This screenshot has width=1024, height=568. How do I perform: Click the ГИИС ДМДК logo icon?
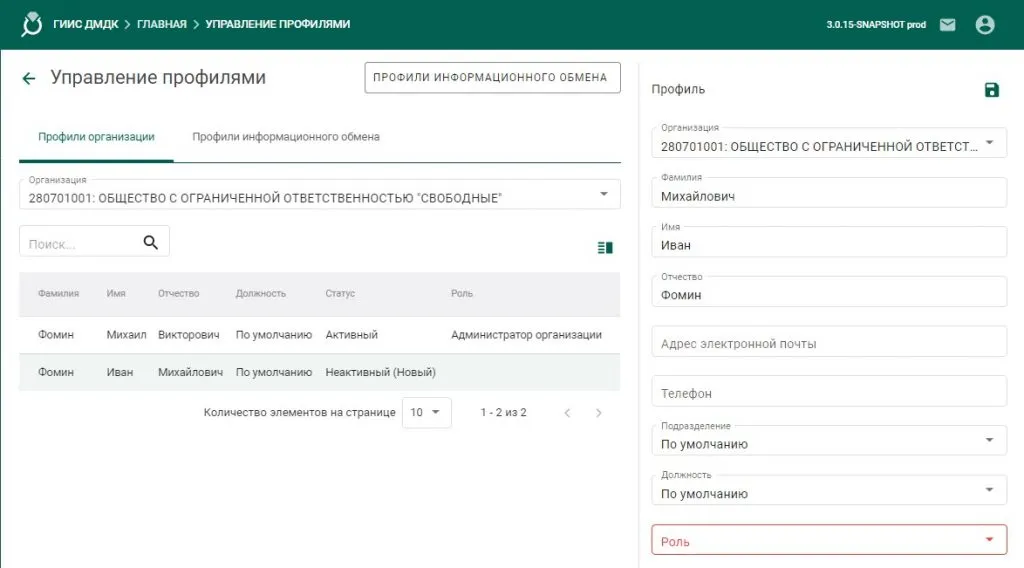click(x=31, y=24)
